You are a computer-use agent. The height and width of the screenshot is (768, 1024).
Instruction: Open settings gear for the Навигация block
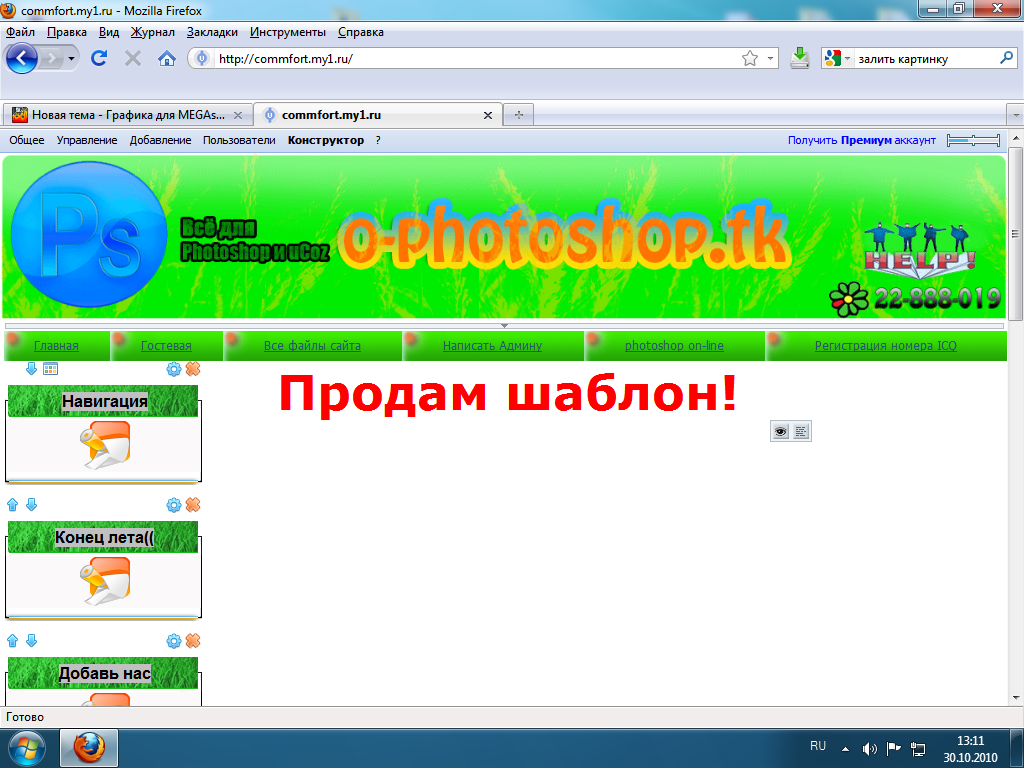click(174, 369)
